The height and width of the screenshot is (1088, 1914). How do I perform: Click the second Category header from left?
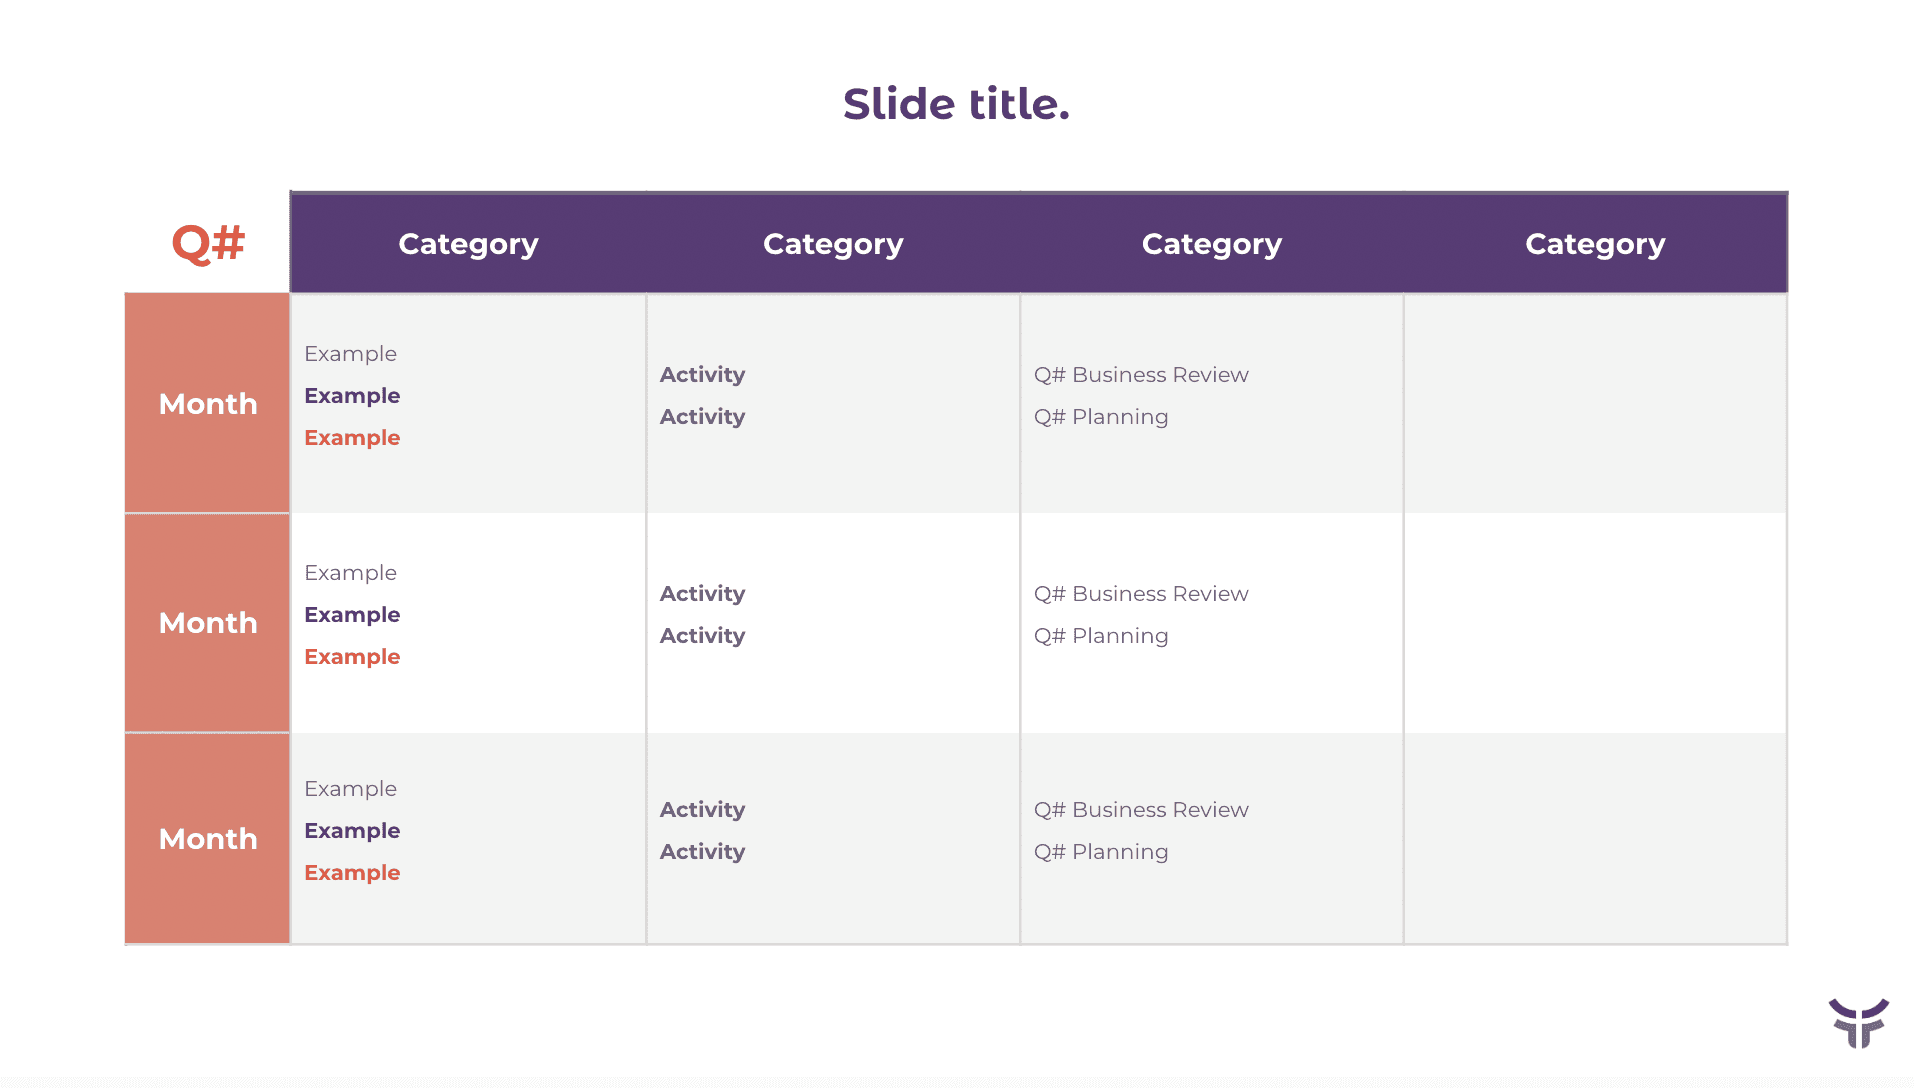pyautogui.click(x=833, y=244)
